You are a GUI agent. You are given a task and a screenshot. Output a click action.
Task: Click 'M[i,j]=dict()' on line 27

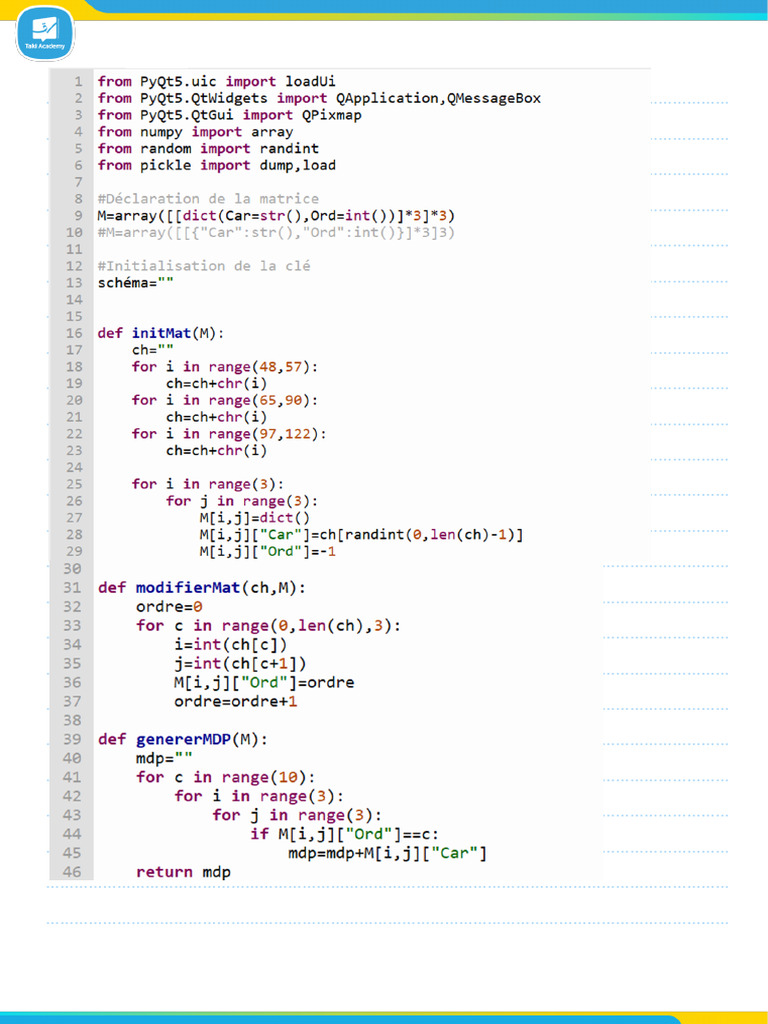tap(255, 518)
